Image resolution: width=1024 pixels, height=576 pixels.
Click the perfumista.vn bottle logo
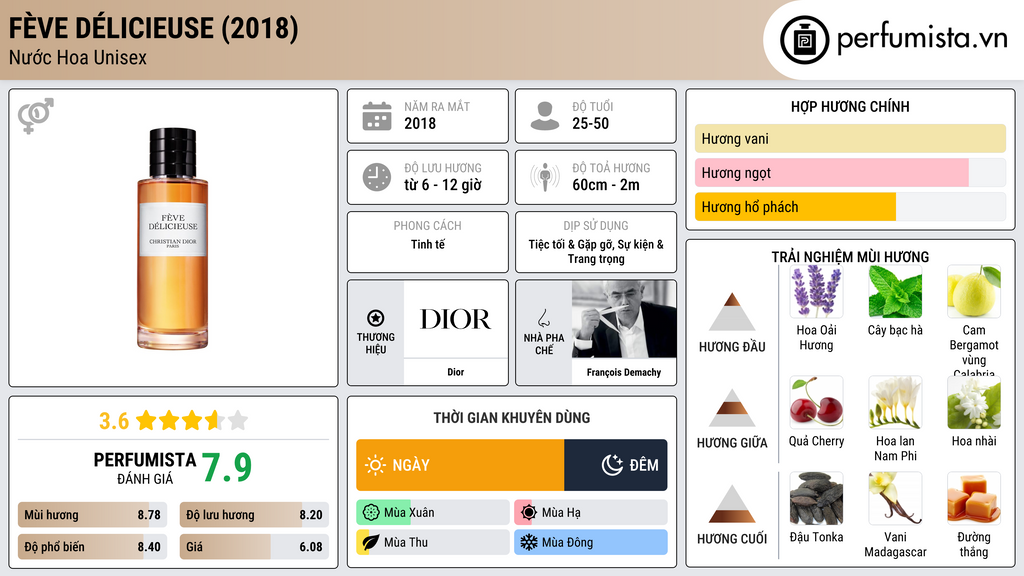point(805,40)
